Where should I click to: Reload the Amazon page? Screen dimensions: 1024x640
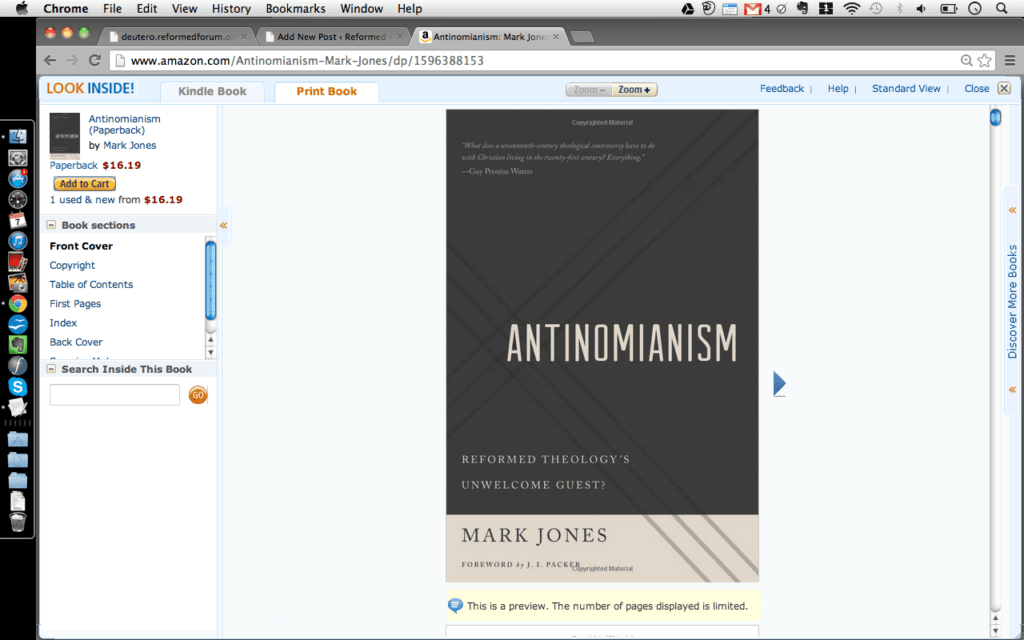tap(95, 61)
